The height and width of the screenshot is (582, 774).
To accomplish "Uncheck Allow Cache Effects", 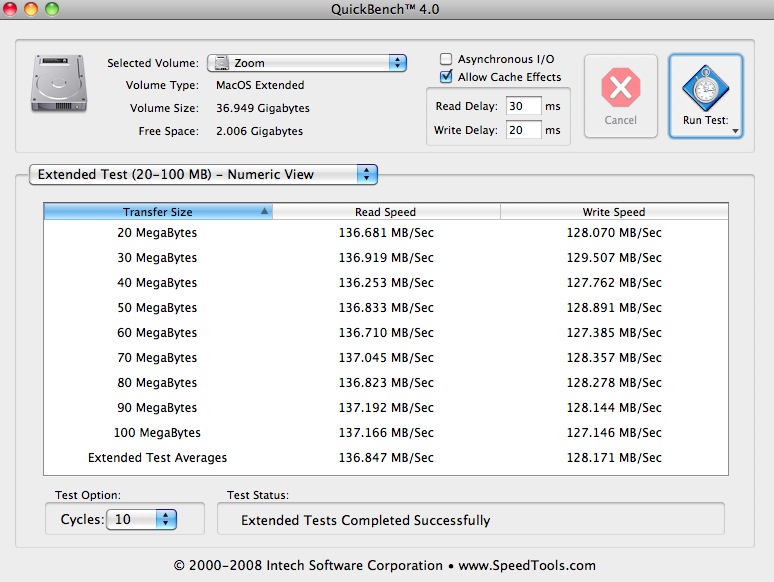I will 446,77.
